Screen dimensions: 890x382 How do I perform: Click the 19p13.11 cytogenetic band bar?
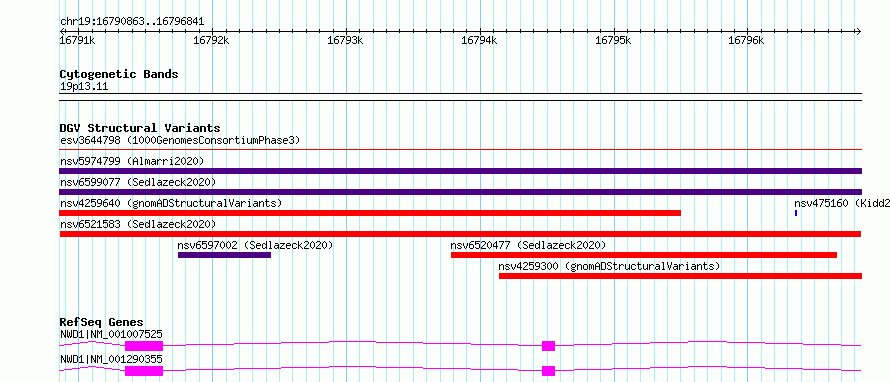pyautogui.click(x=460, y=97)
